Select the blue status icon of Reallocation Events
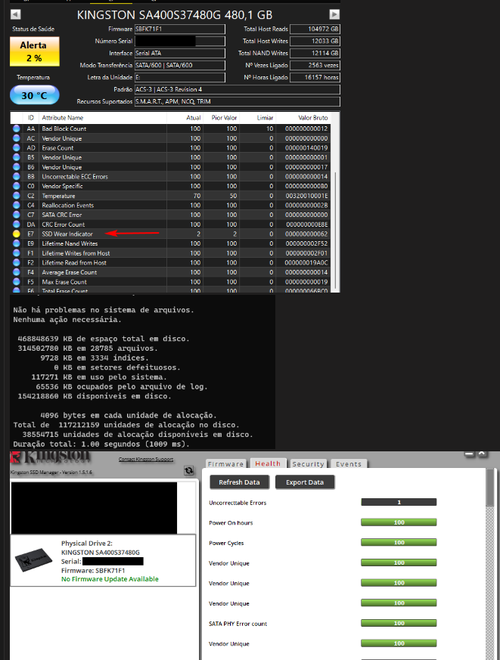 pos(16,205)
